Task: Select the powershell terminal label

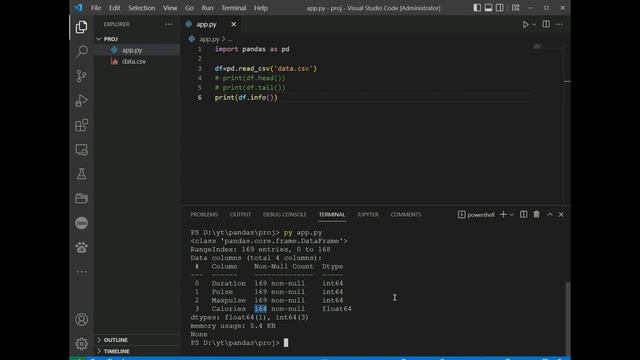Action: 476,215
